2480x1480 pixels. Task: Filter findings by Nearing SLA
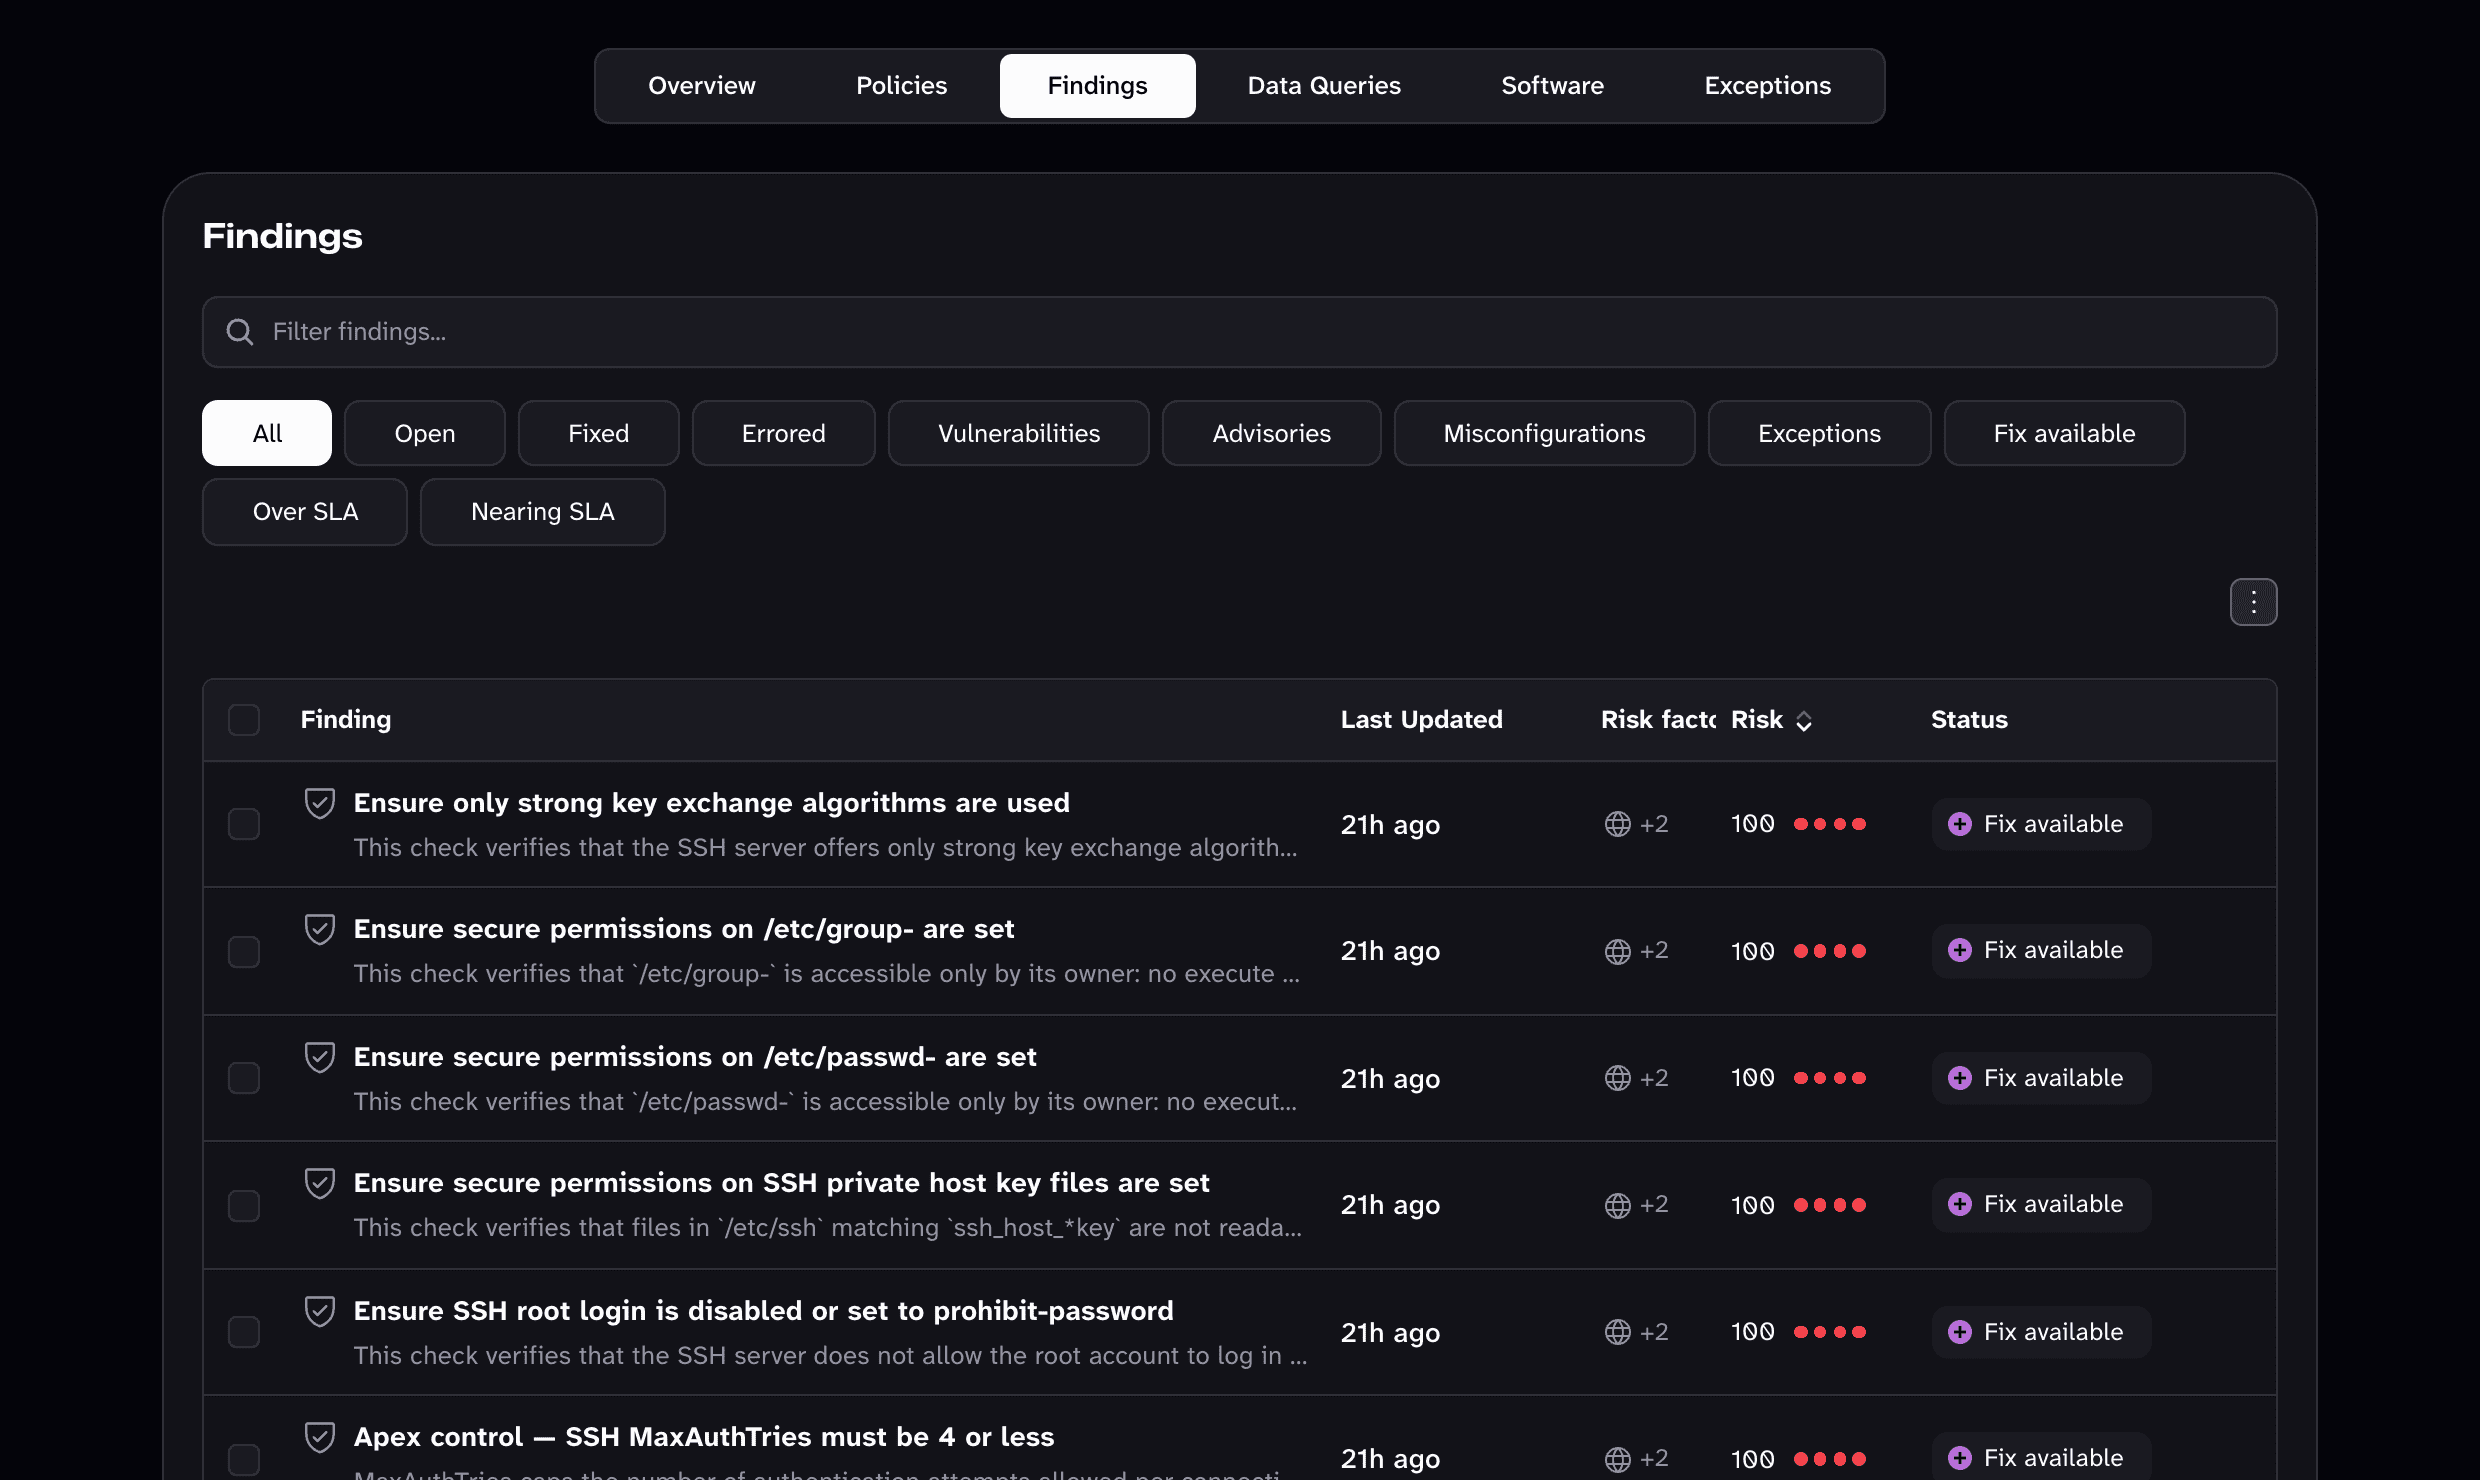[x=543, y=512]
